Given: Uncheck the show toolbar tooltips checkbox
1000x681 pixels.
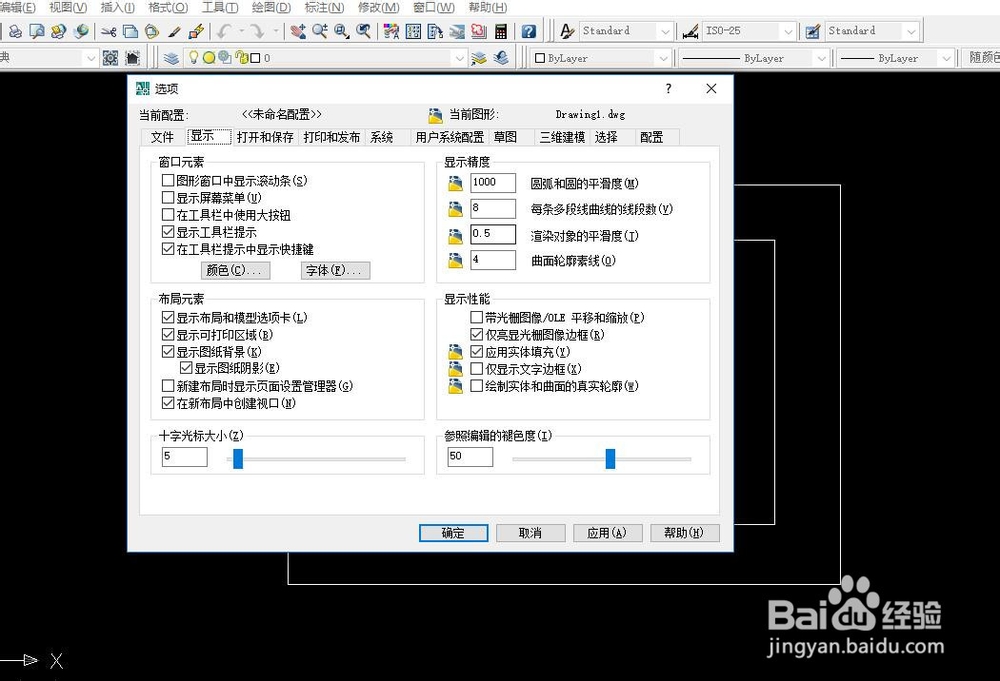Looking at the screenshot, I should click(x=168, y=232).
